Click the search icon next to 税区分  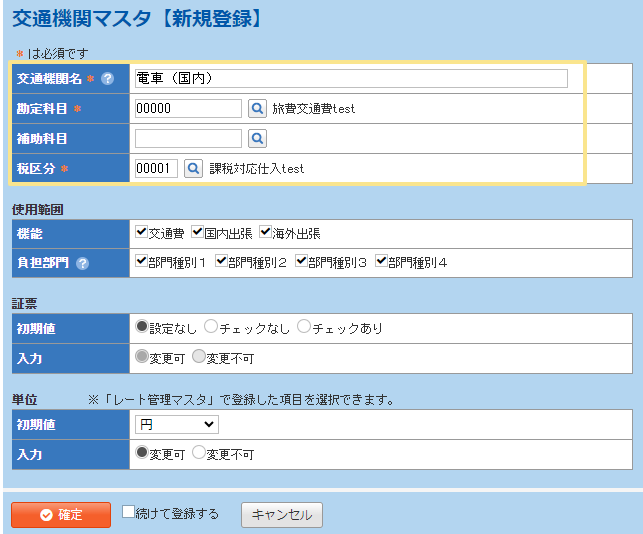193,169
